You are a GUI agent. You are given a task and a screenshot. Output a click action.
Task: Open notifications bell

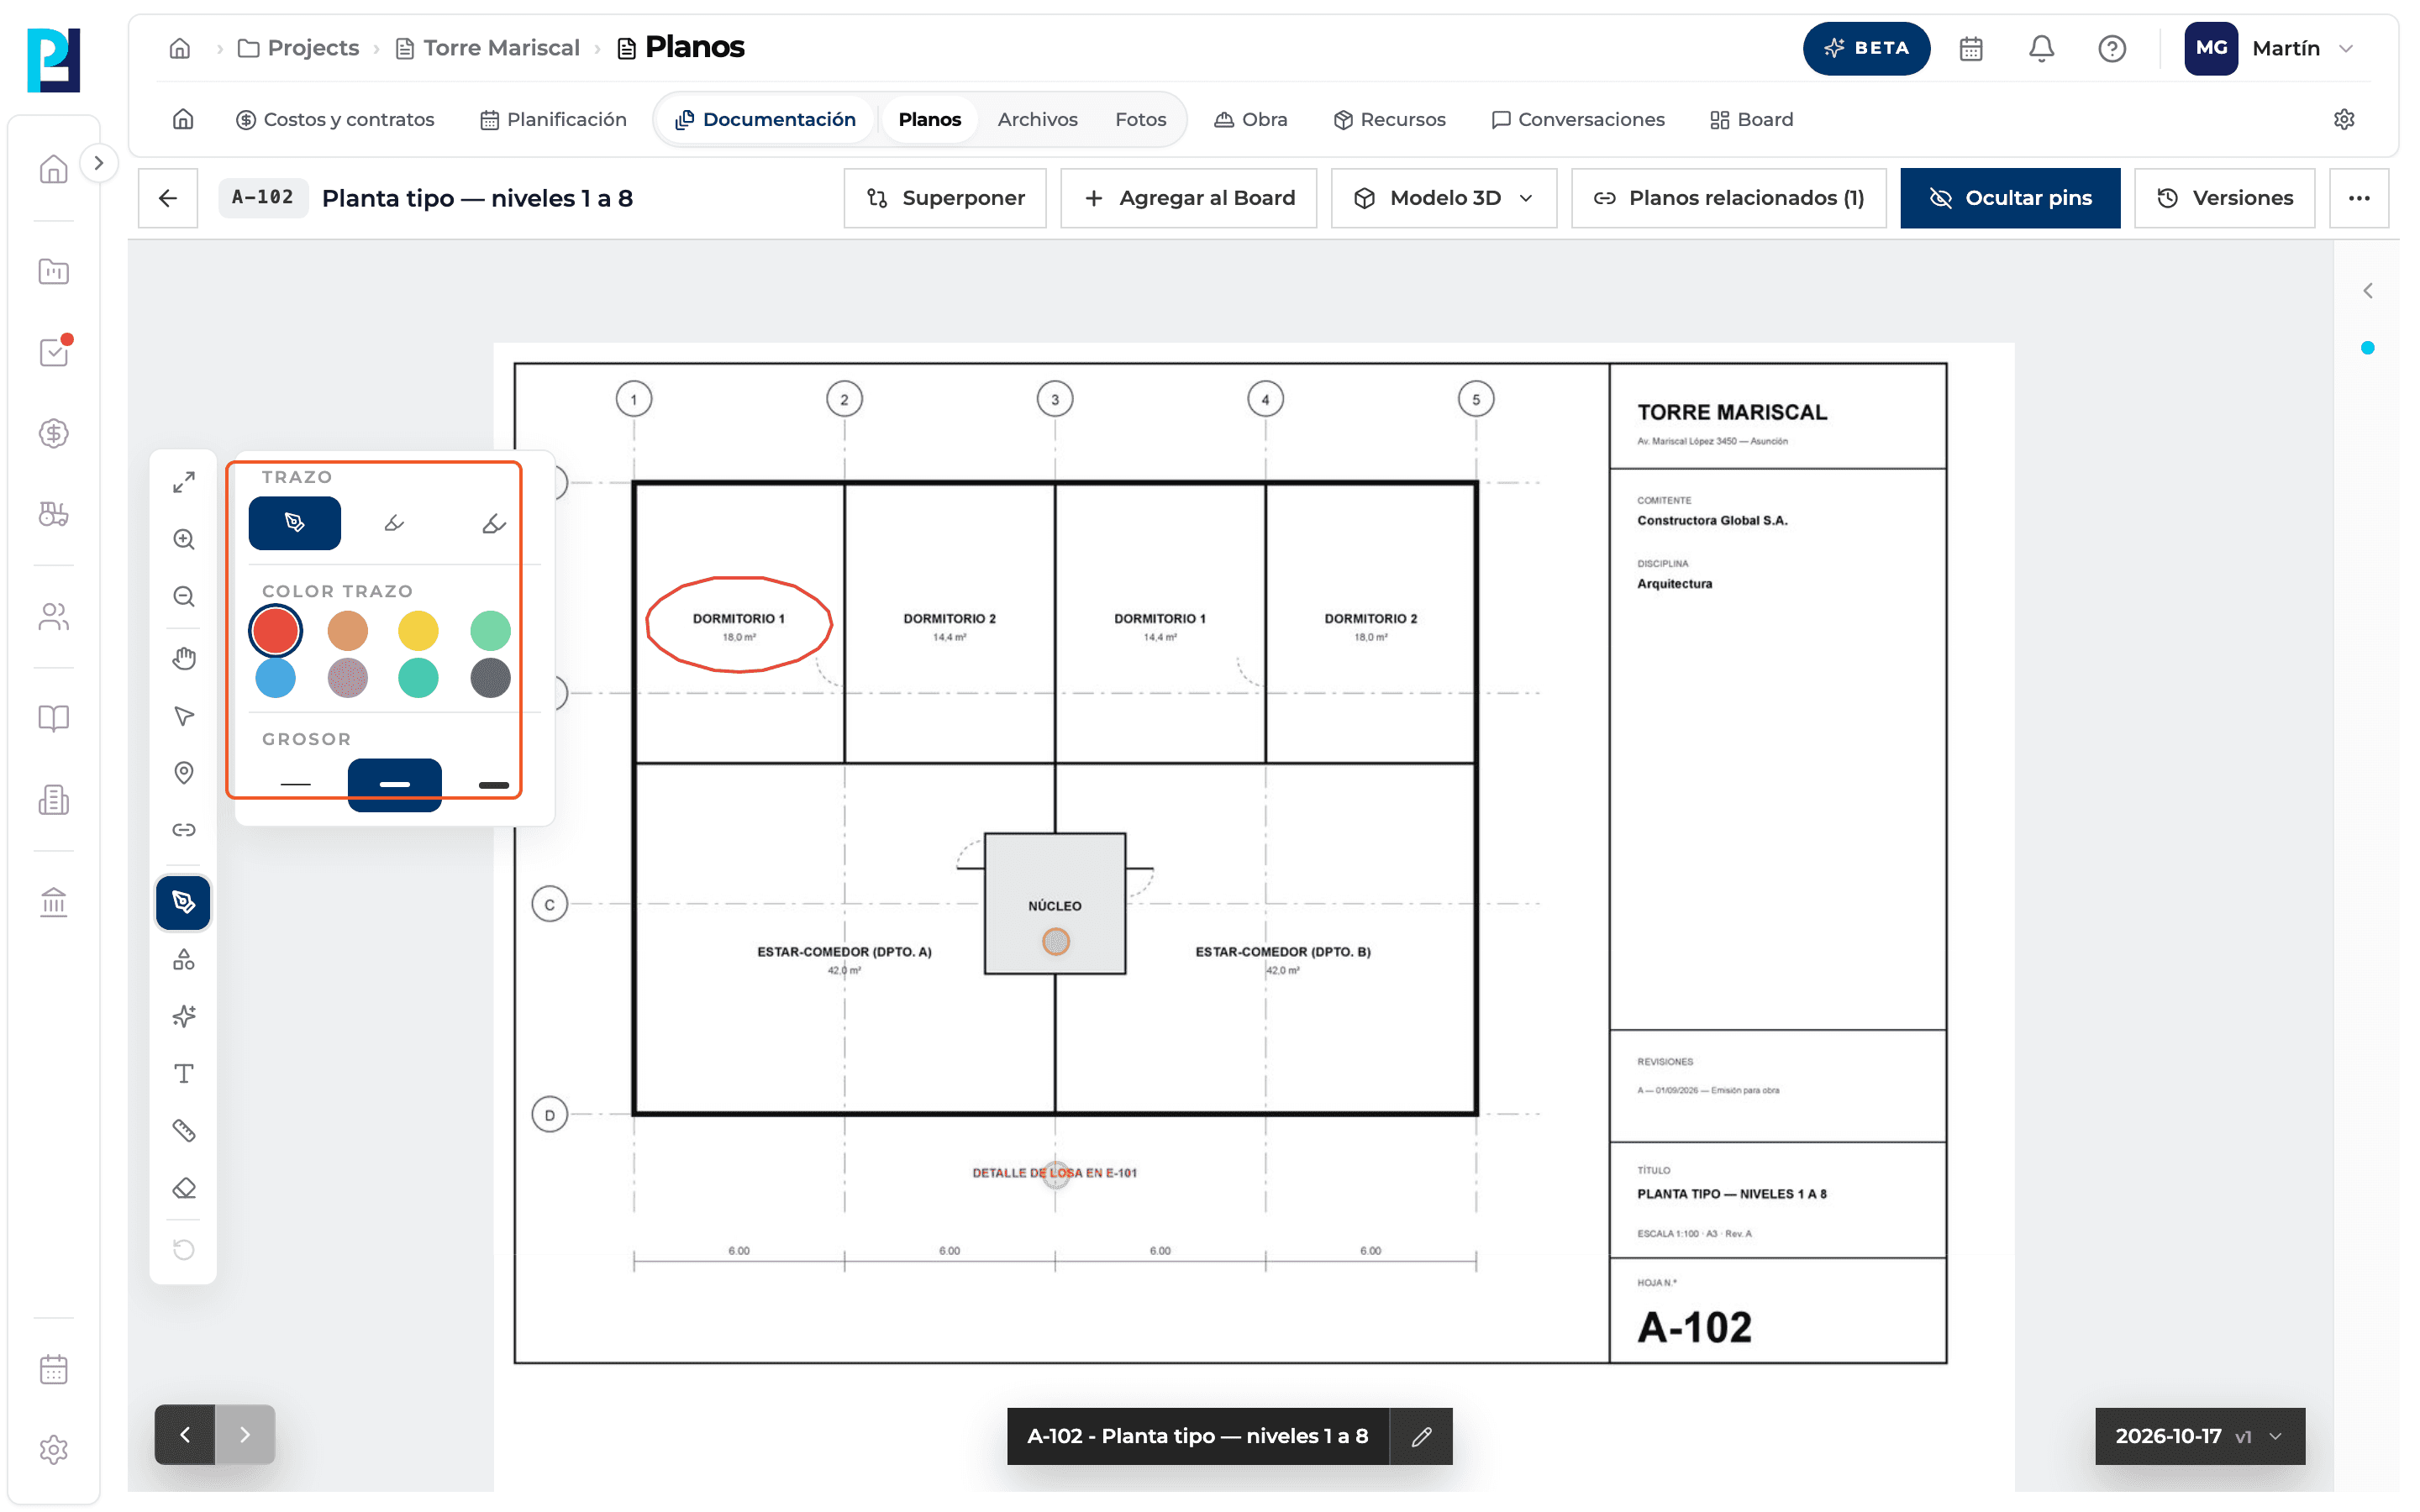click(2041, 48)
